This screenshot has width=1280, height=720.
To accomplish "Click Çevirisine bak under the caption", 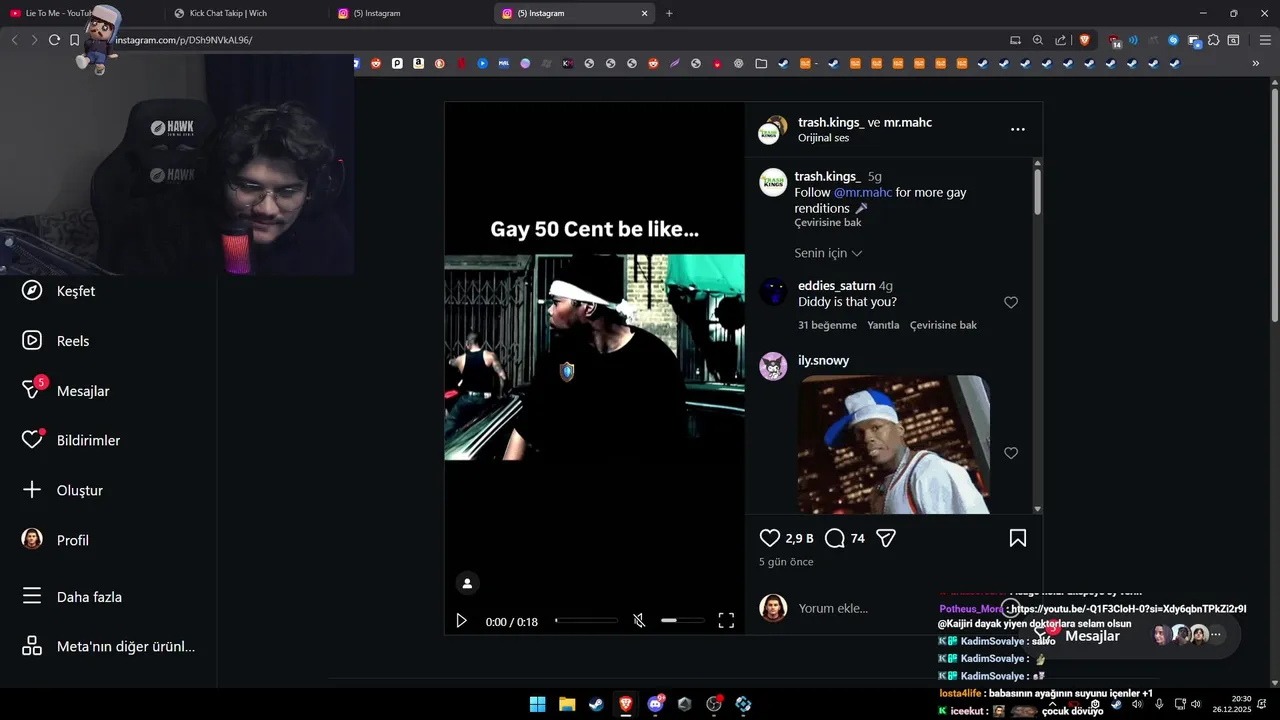I will 828,223.
